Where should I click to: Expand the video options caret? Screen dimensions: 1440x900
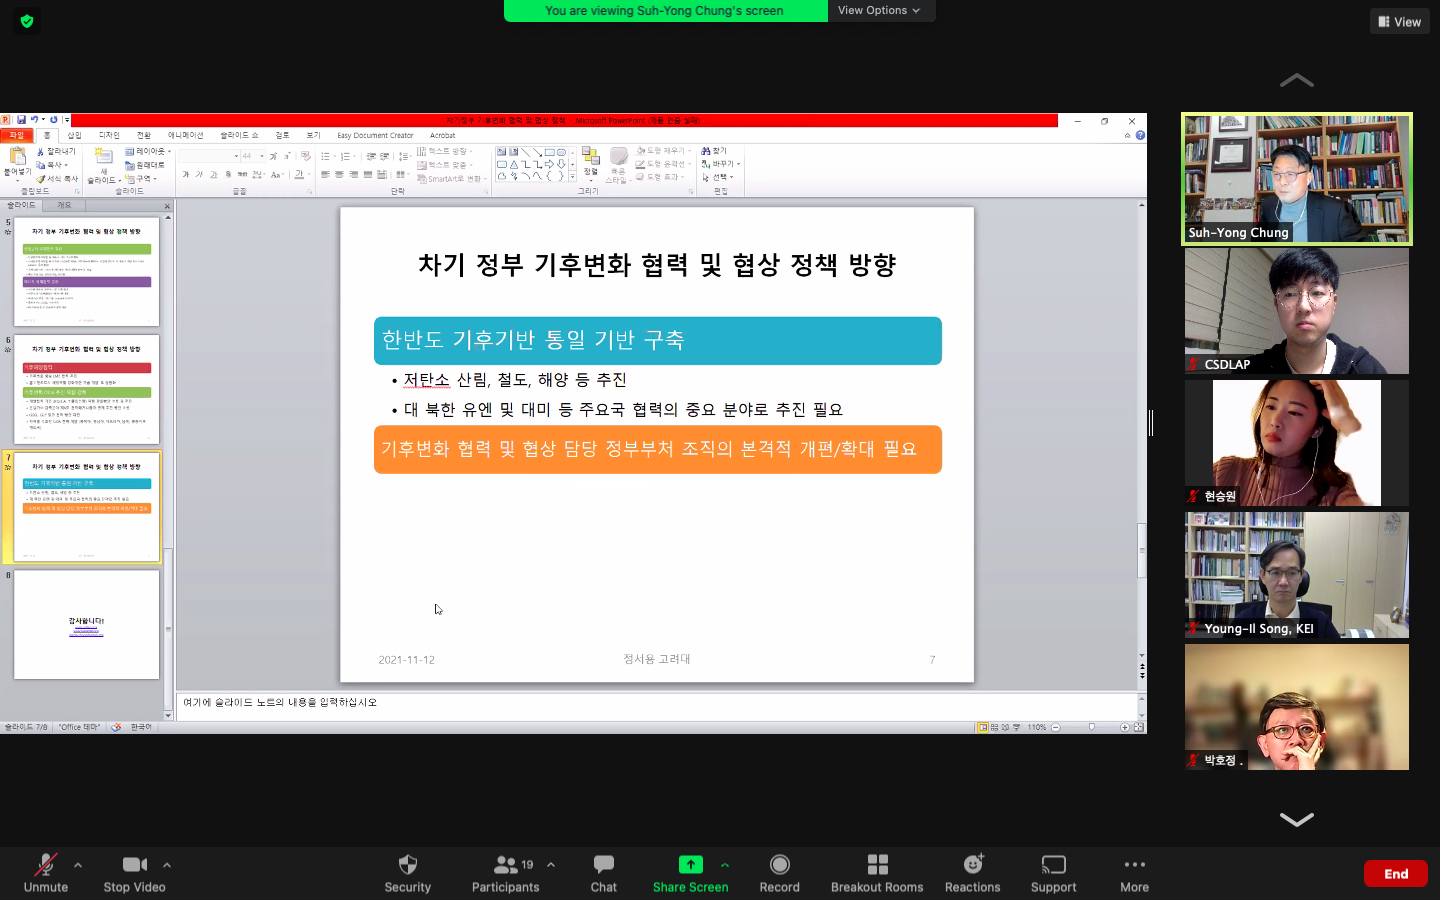point(167,865)
